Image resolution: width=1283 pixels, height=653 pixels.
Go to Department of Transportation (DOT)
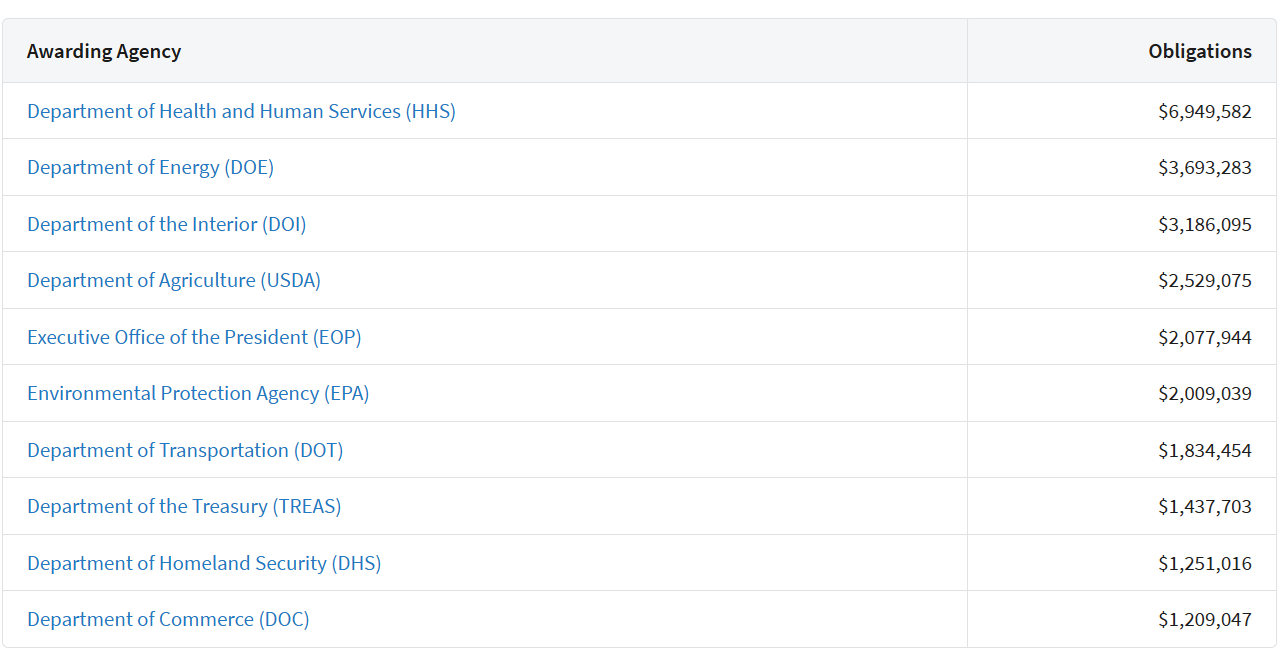[x=185, y=450]
